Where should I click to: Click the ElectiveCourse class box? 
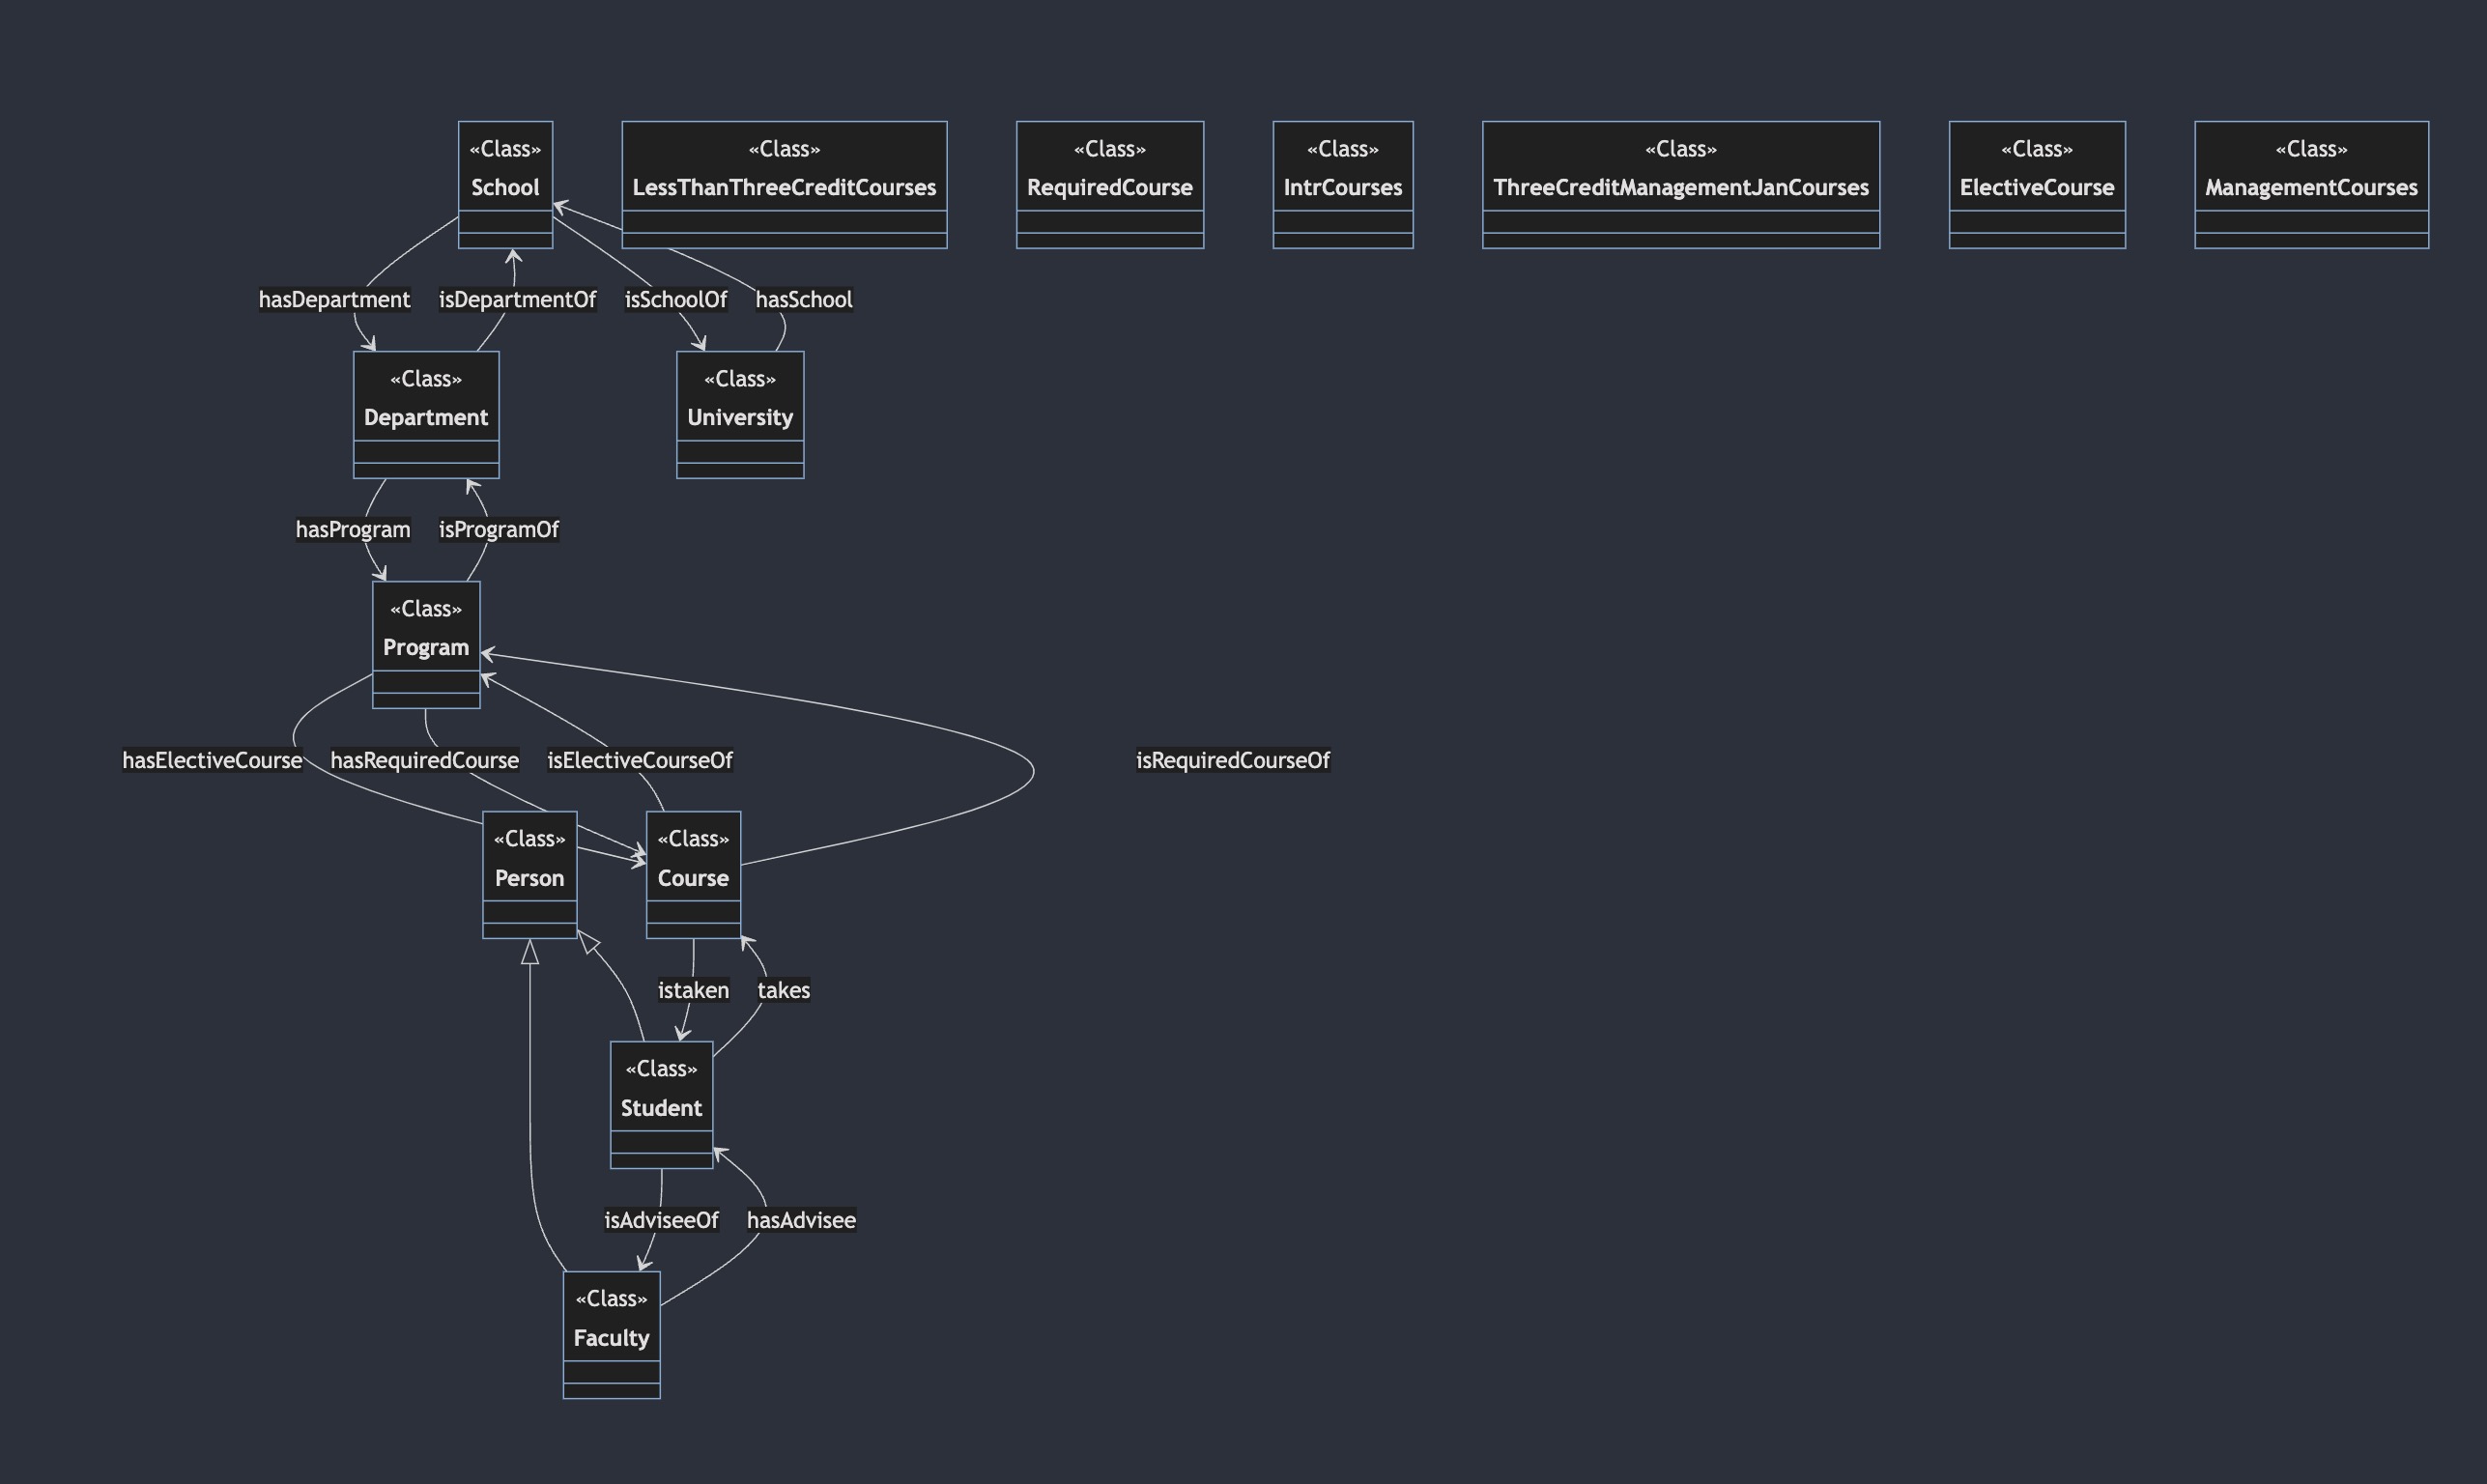[x=2037, y=185]
